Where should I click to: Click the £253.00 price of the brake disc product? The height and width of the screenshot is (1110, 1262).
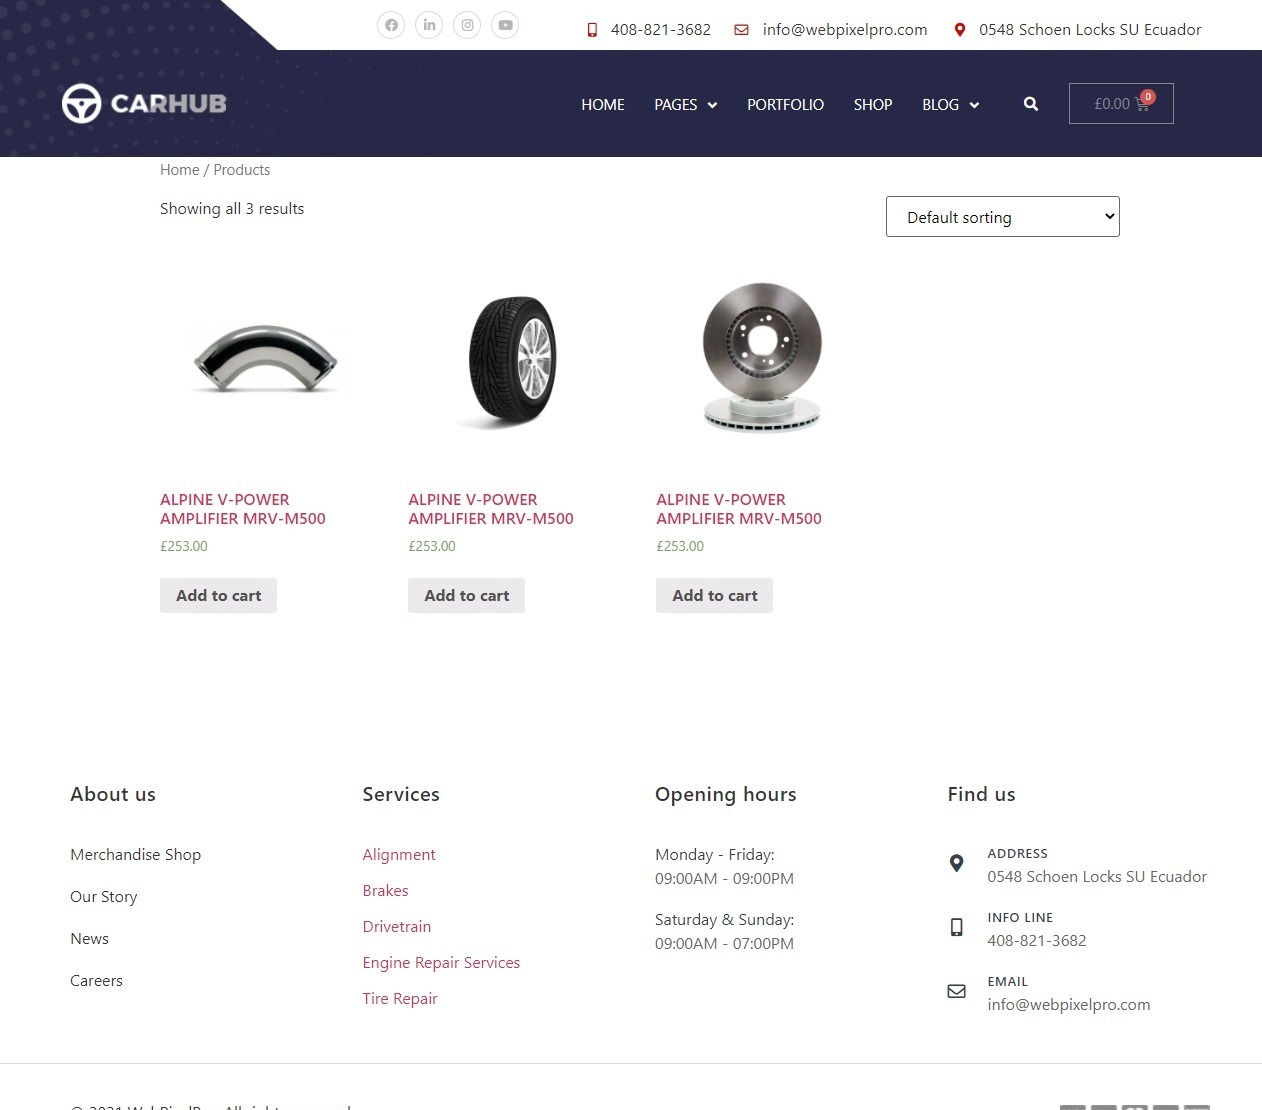coord(680,546)
